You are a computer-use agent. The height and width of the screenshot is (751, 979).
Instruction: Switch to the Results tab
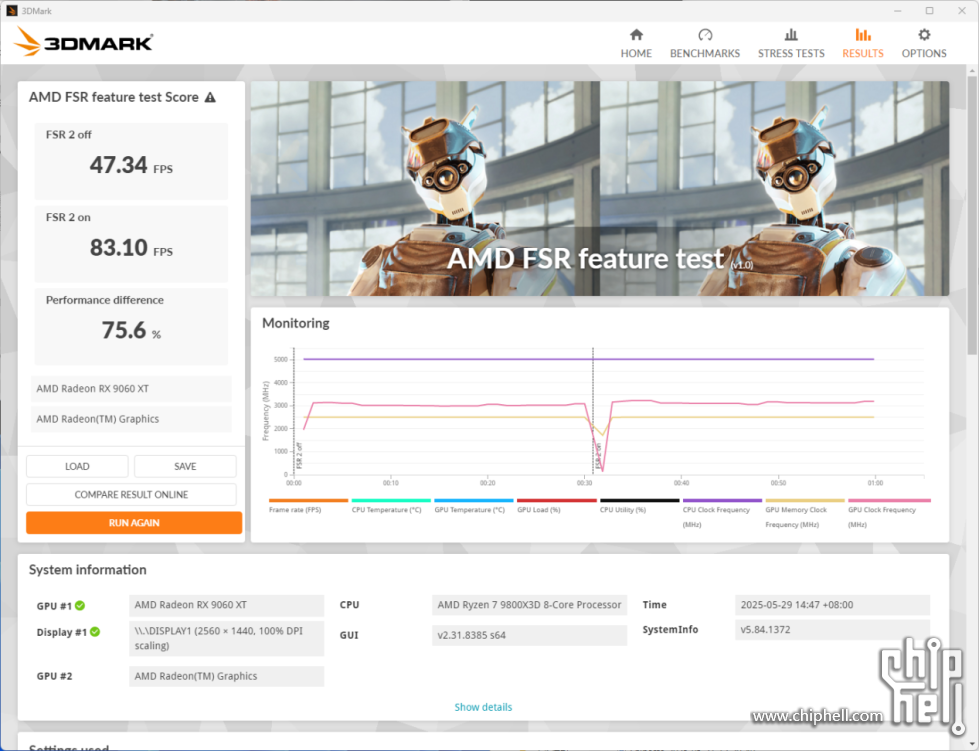coord(863,44)
